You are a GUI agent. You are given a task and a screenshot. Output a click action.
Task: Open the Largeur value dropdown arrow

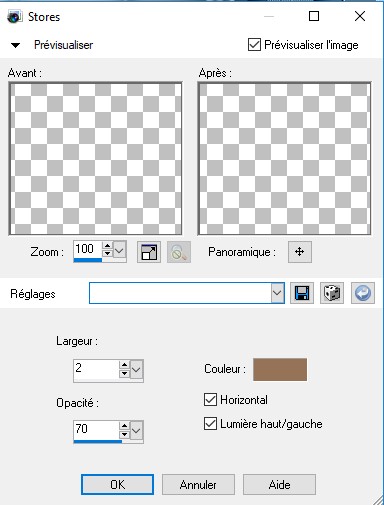[136, 369]
